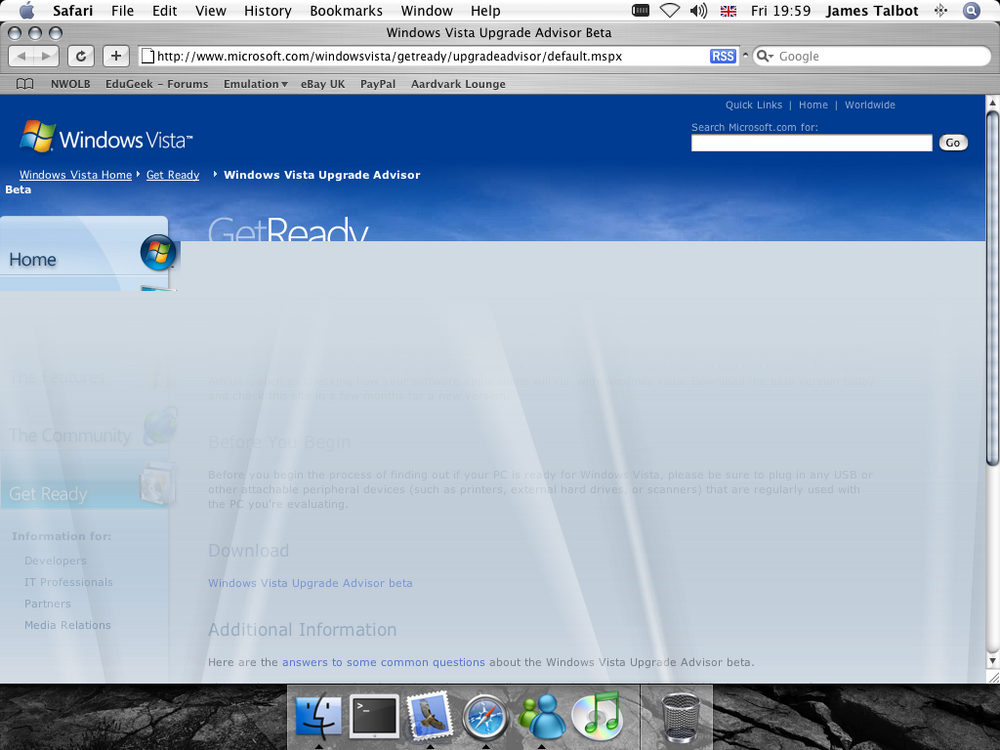
Task: Add a bookmark with the plus button
Action: [x=116, y=56]
